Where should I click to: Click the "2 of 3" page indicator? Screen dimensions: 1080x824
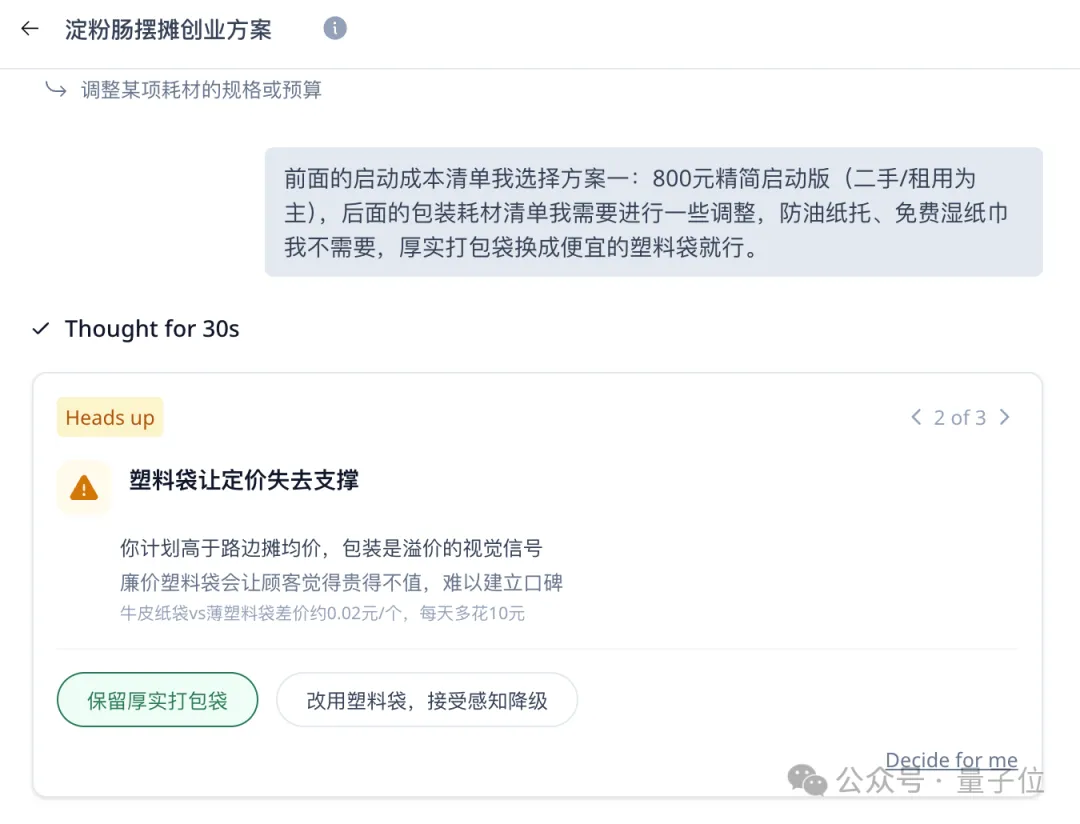point(960,418)
